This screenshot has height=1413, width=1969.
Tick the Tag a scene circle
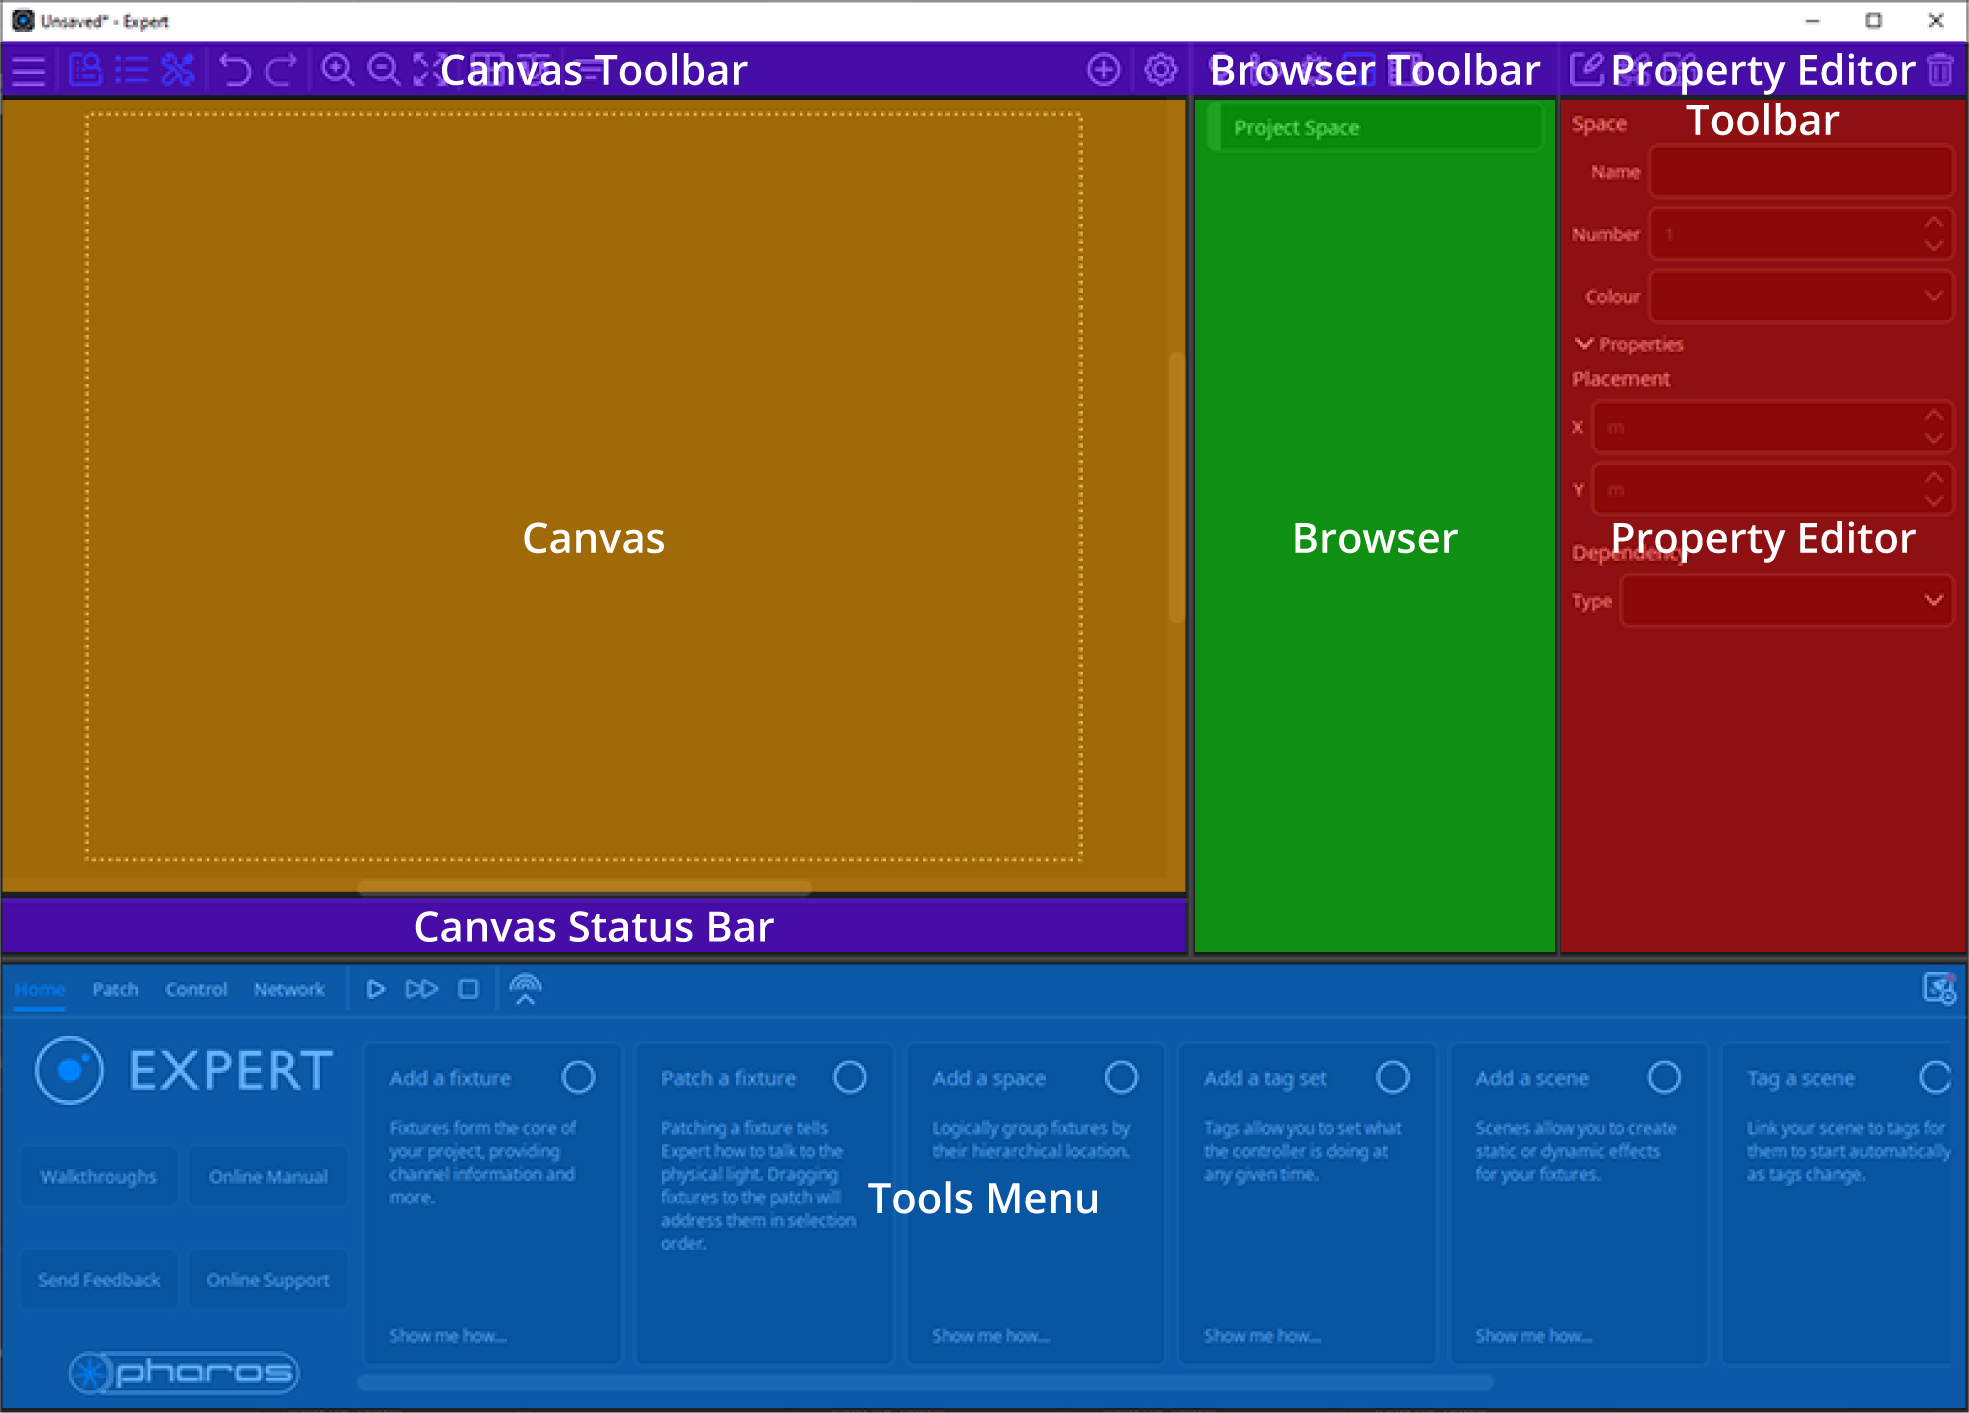point(1936,1078)
